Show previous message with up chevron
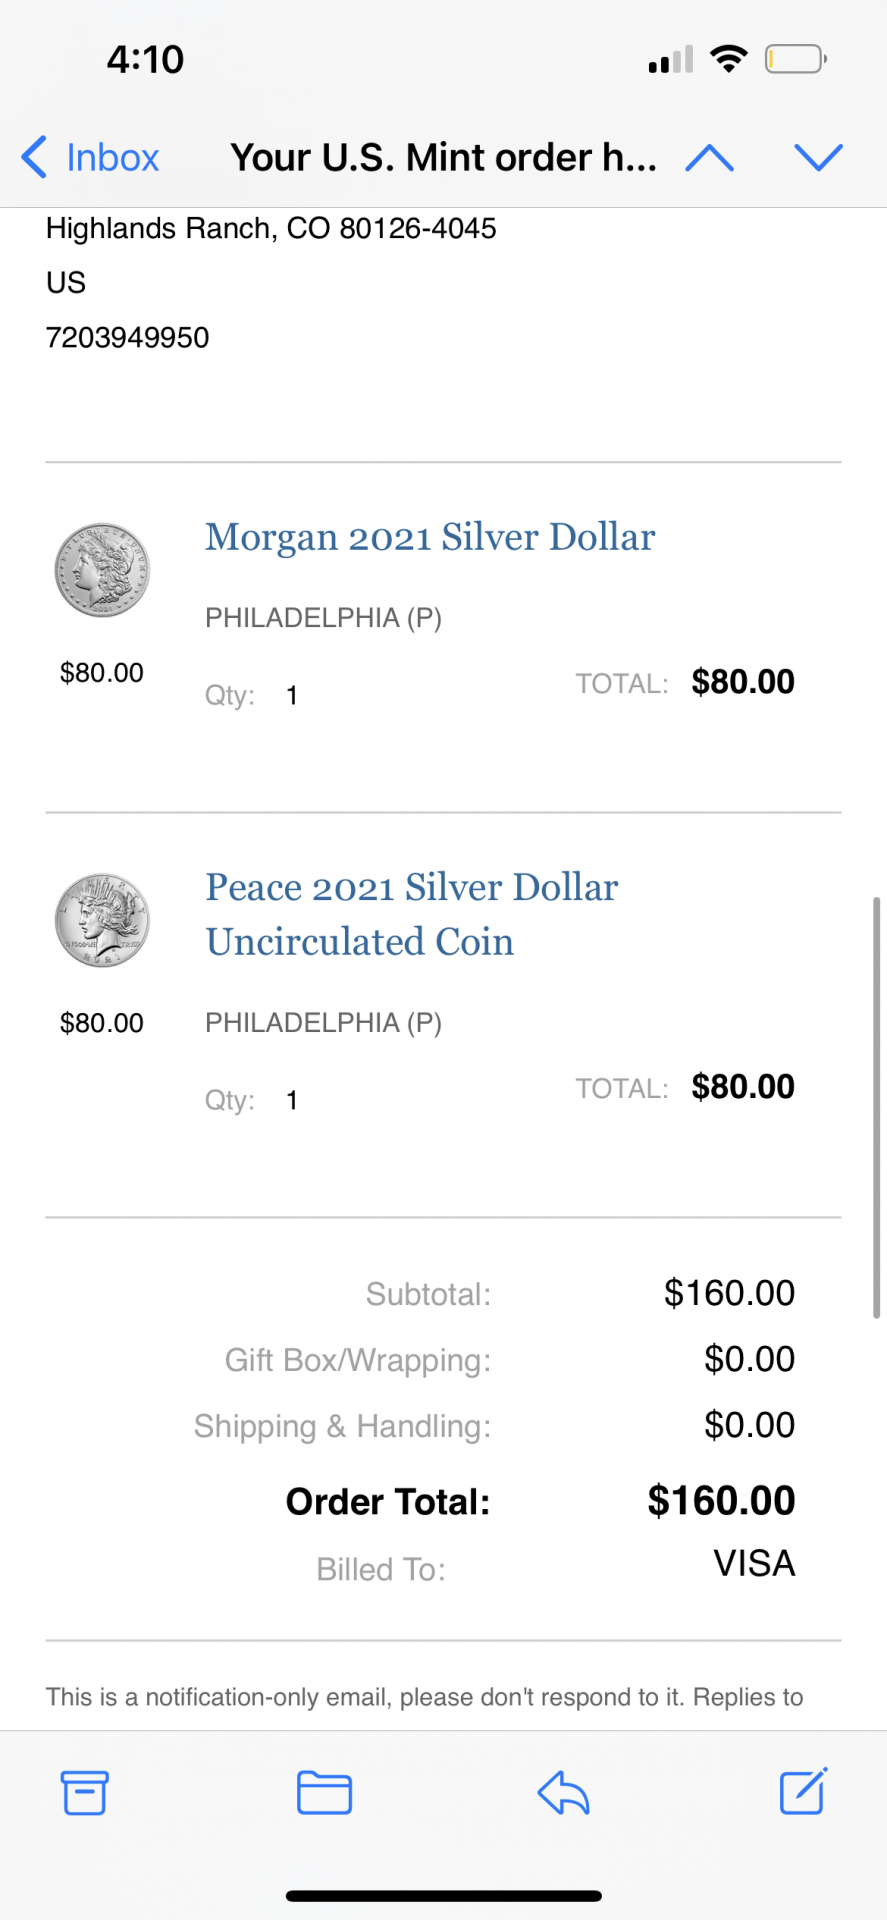Viewport: 887px width, 1920px height. click(709, 157)
